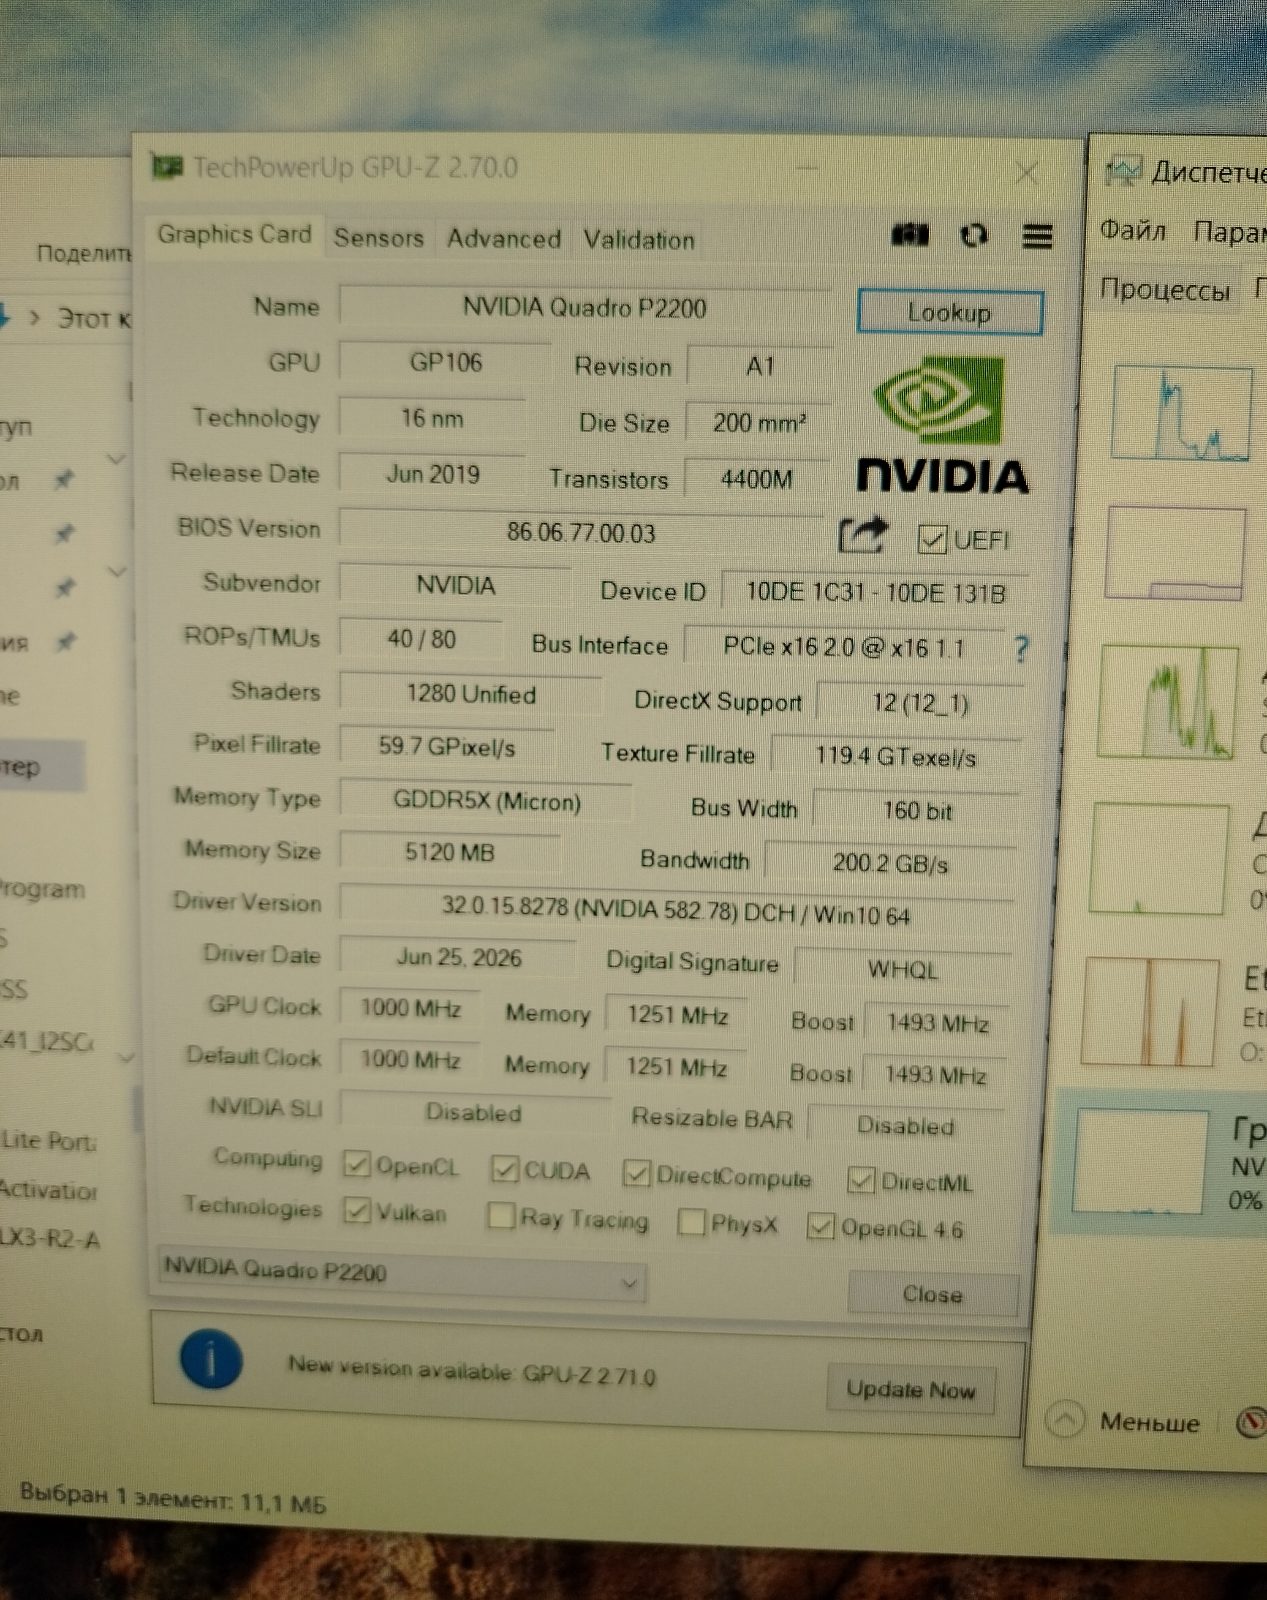
Task: Click the blue info icon in update bar
Action: coord(211,1359)
